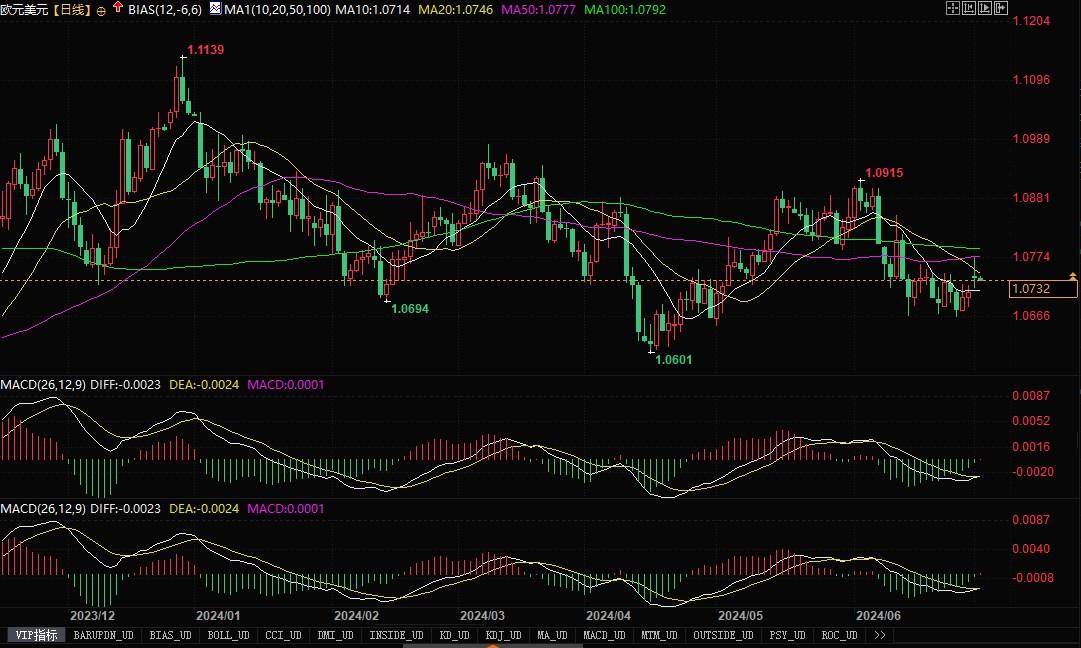Open the 日线 period selector
This screenshot has width=1081, height=648.
(x=69, y=10)
